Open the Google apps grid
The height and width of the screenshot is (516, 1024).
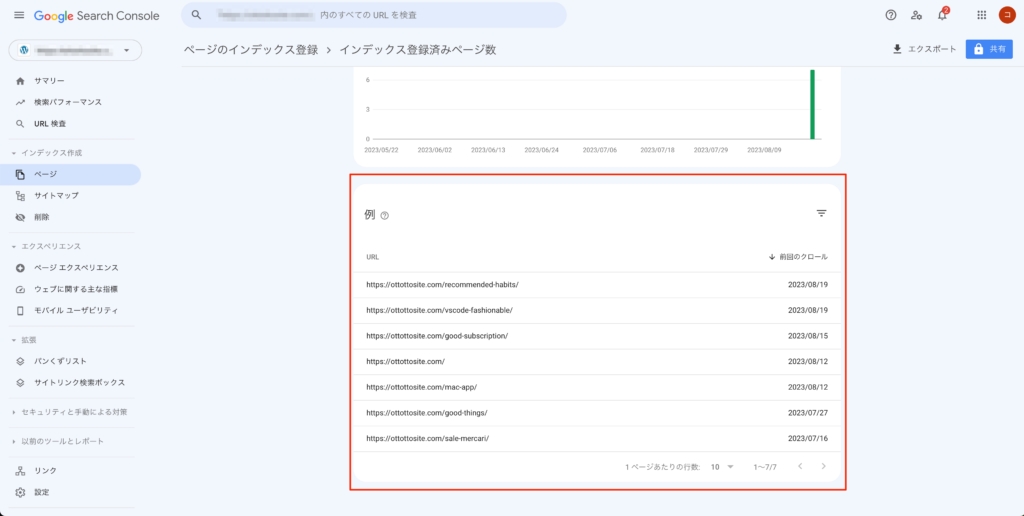point(982,15)
